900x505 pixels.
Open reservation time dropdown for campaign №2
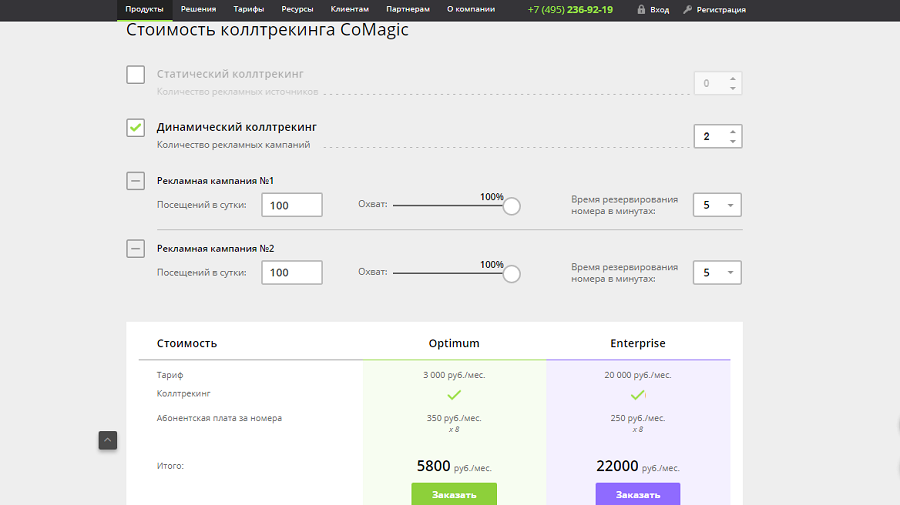tap(717, 273)
